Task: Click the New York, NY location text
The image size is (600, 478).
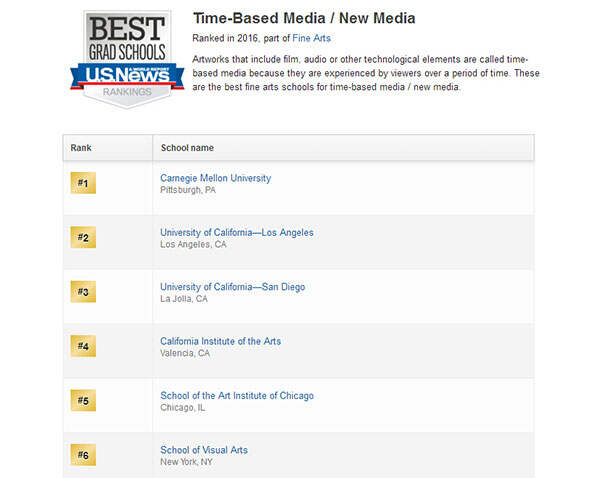Action: (x=186, y=462)
